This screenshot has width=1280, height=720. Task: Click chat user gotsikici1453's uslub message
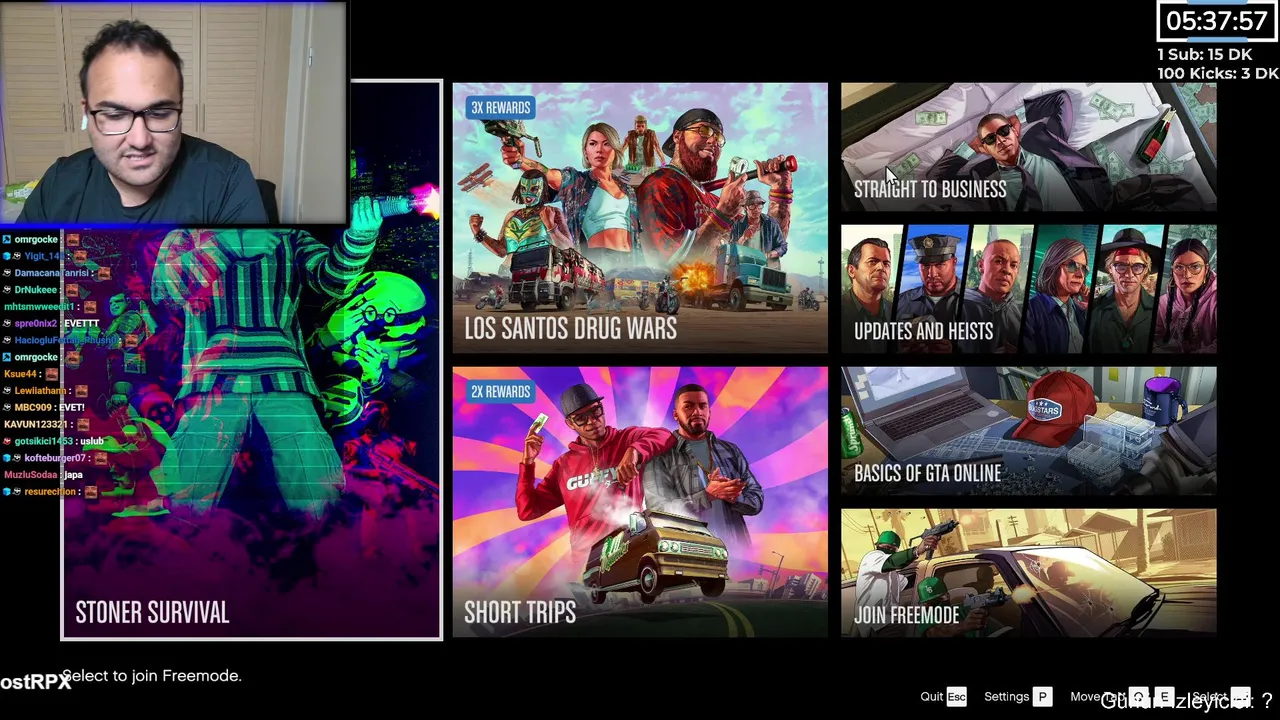tap(91, 441)
